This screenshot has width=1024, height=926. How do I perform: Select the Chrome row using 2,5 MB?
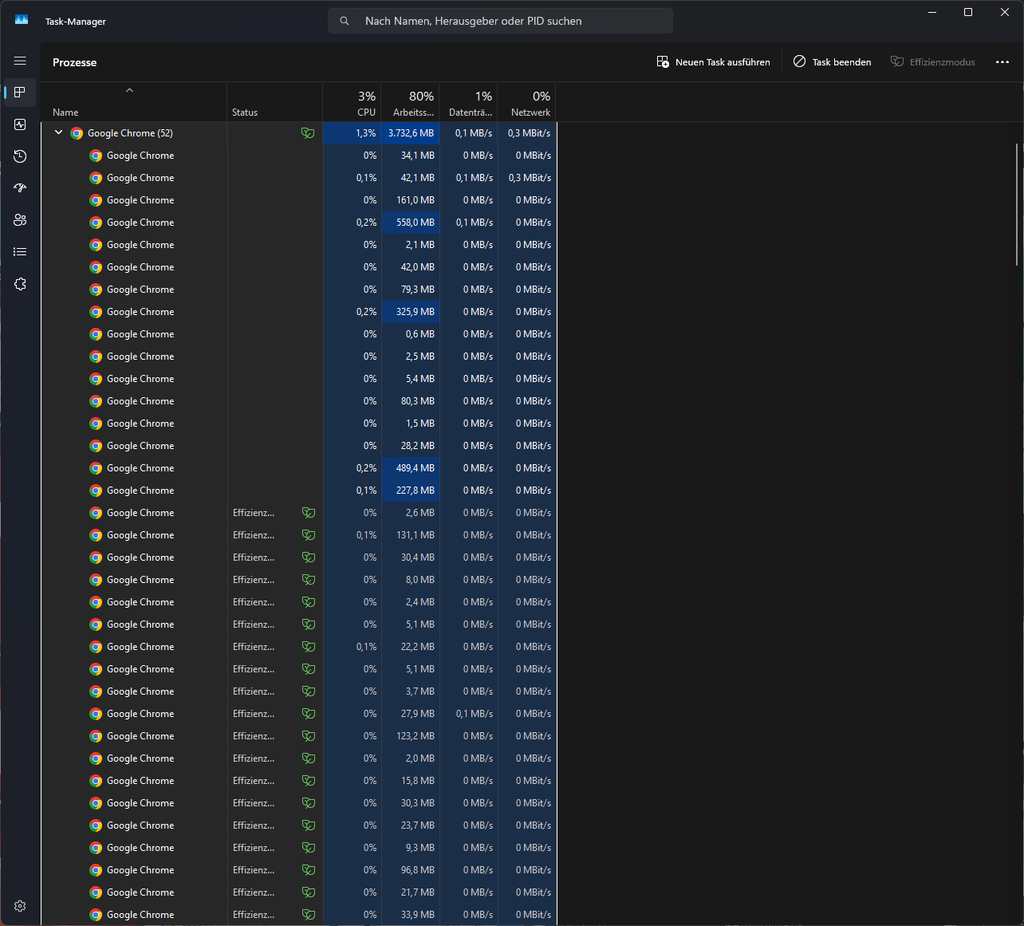298,357
